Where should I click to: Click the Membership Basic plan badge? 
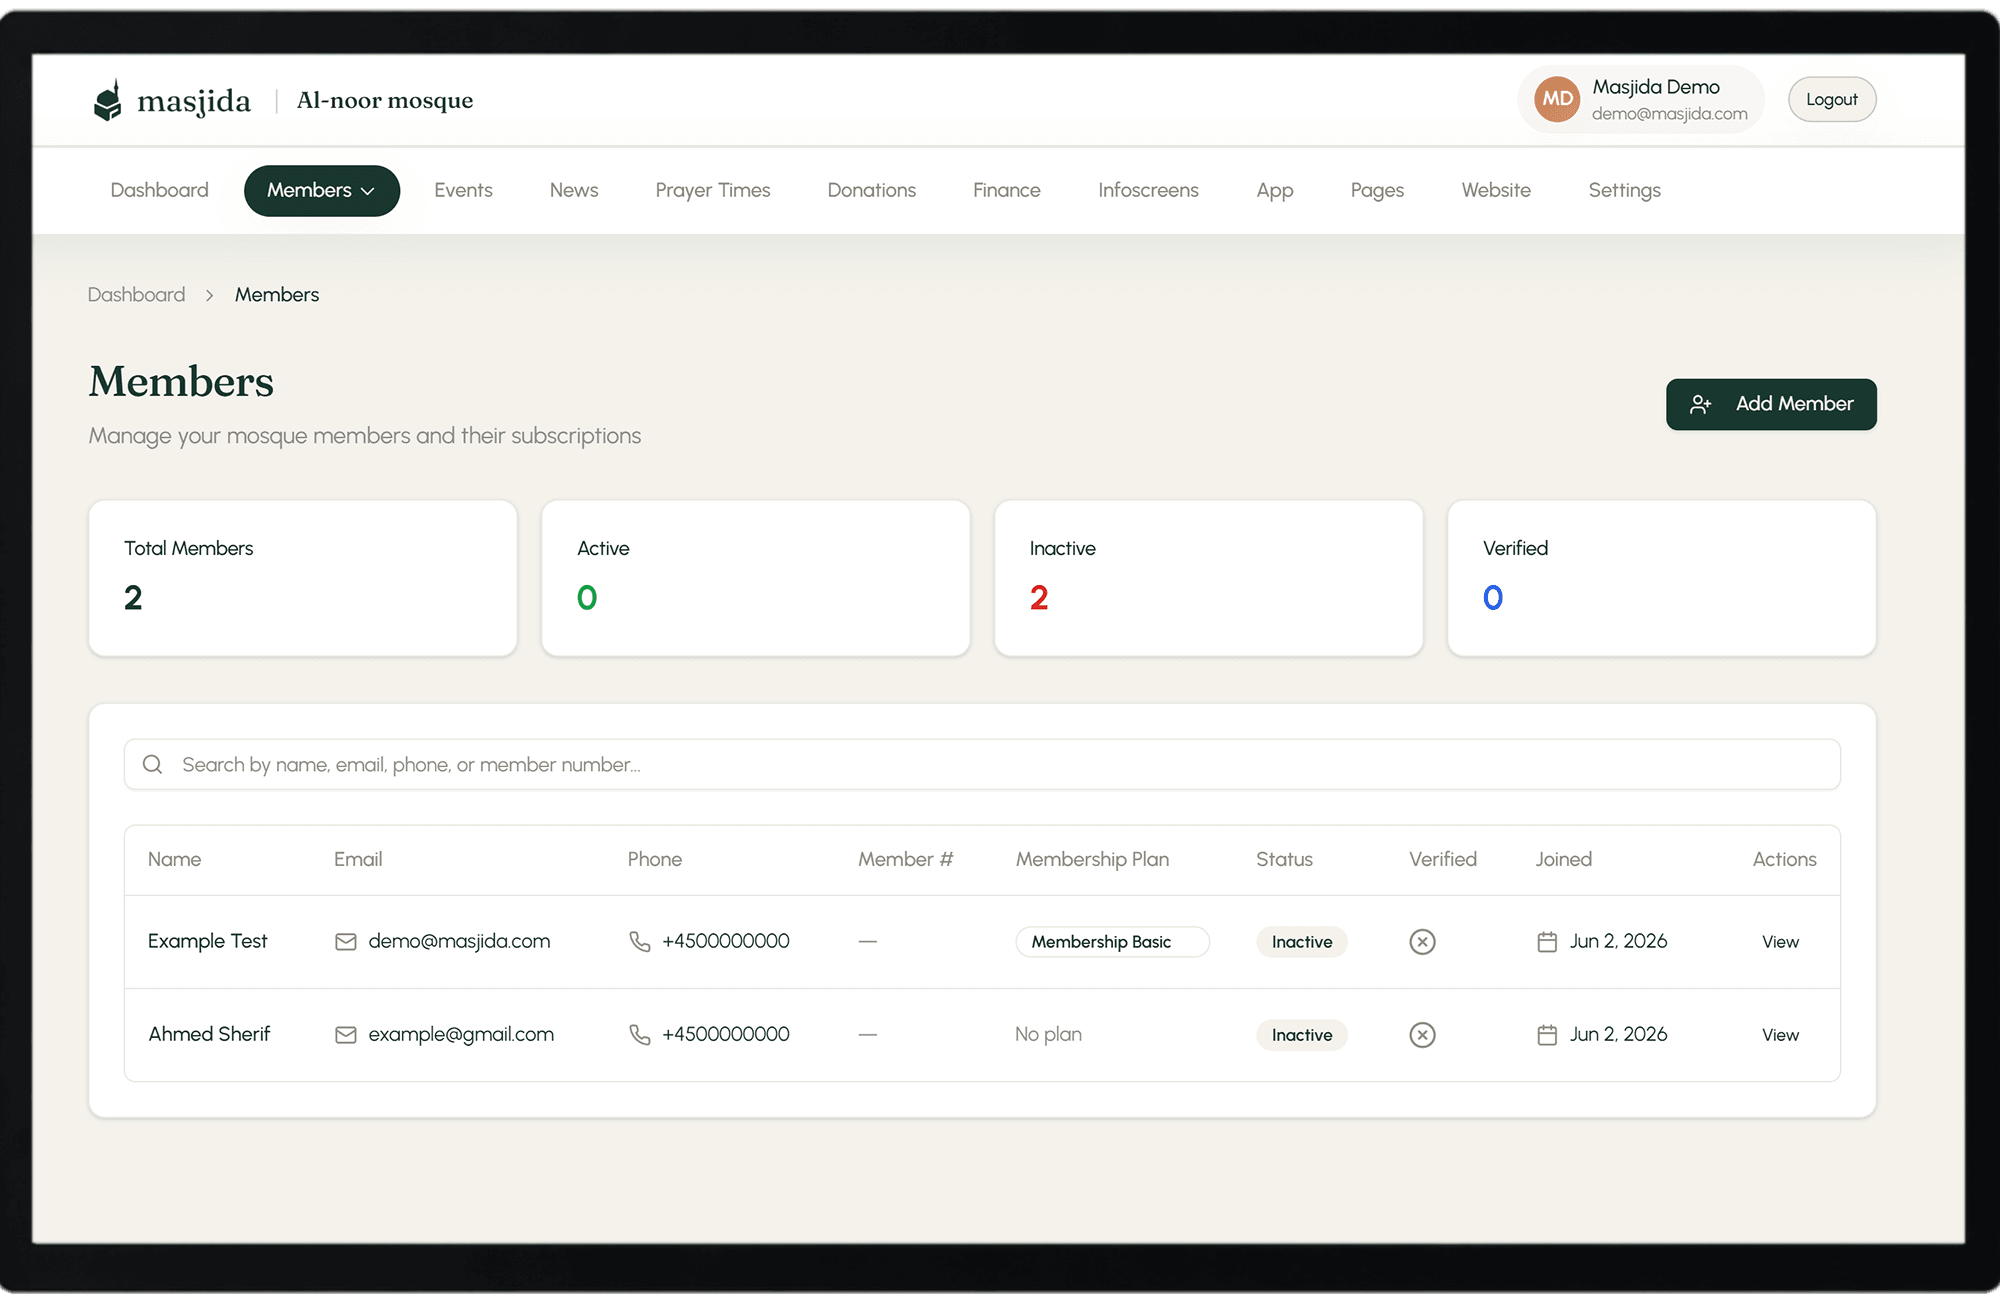click(x=1112, y=942)
